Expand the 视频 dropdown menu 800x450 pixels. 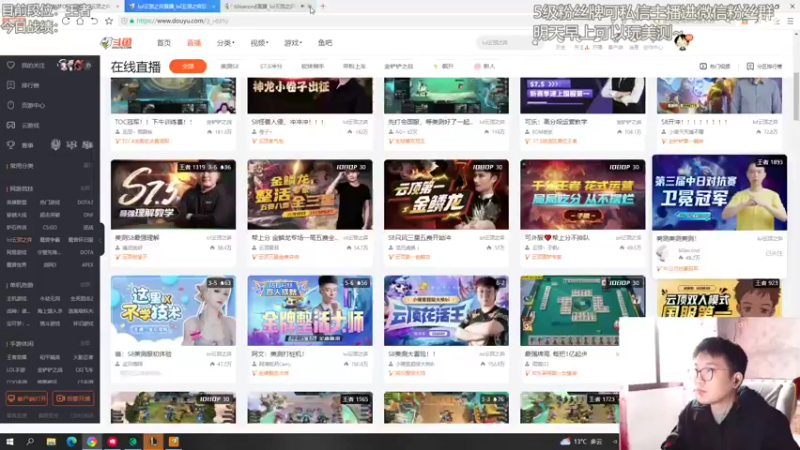click(259, 43)
